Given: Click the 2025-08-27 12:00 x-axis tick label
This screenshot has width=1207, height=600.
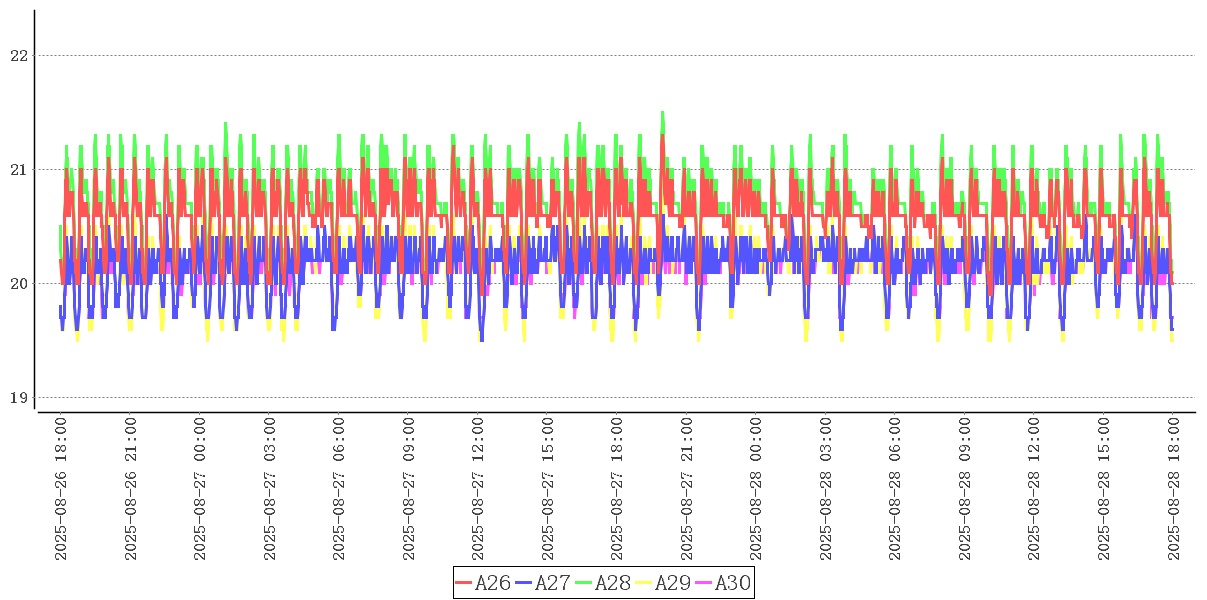Looking at the screenshot, I should click(478, 489).
